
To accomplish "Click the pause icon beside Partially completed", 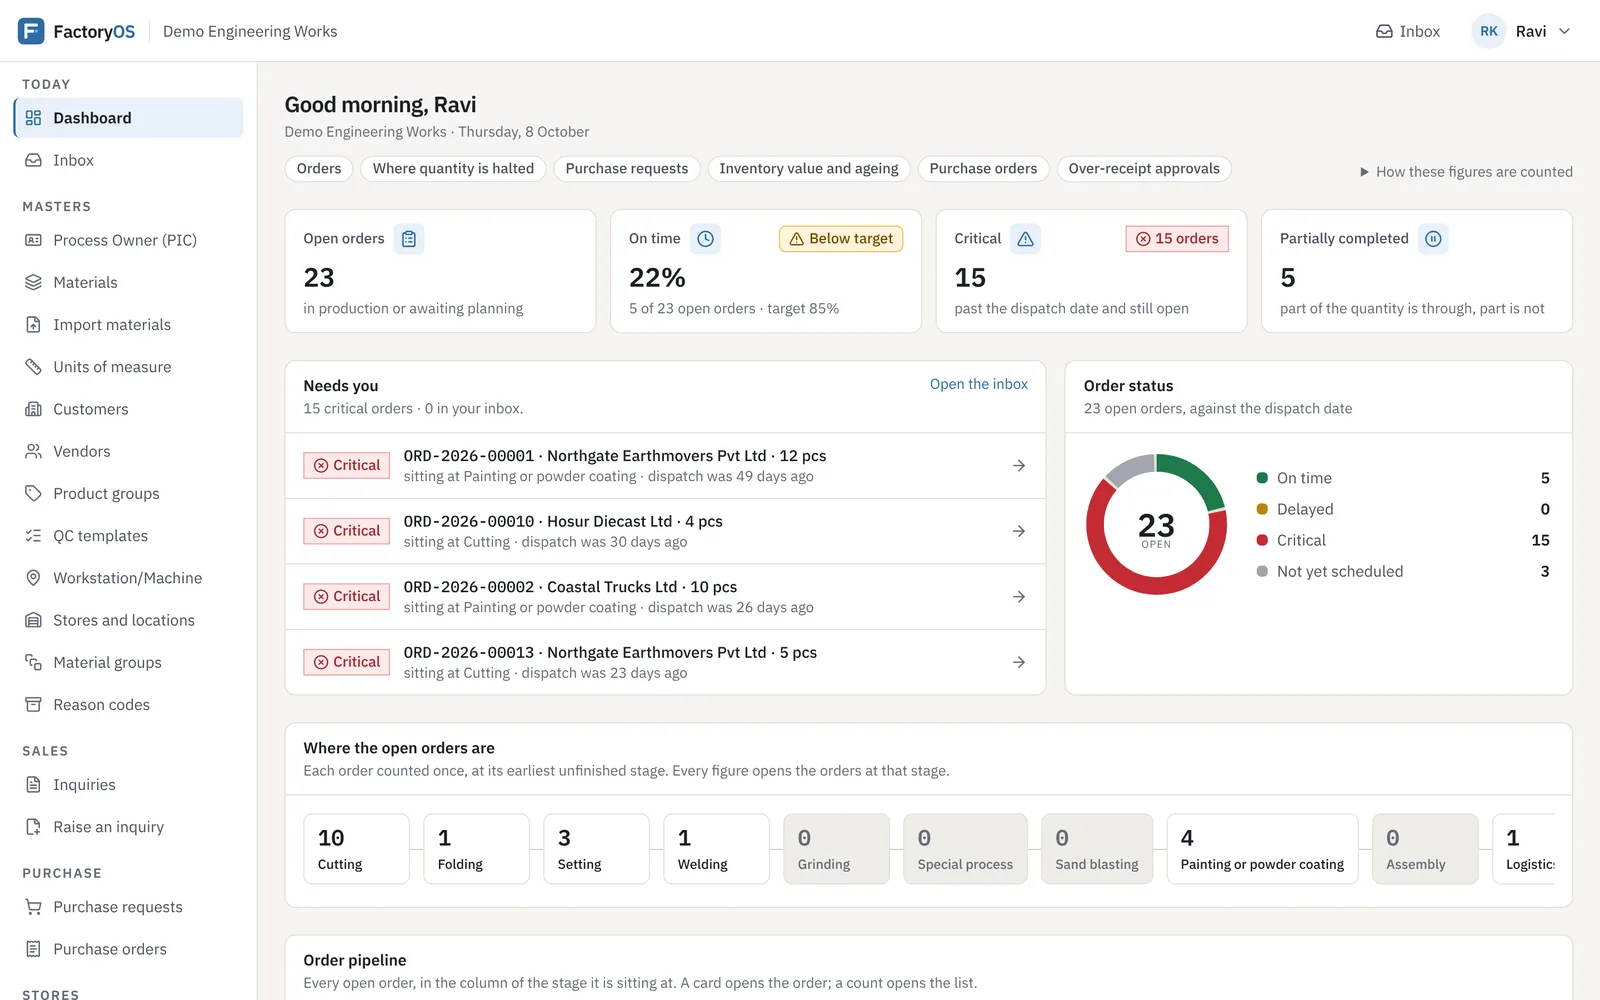I will click(x=1433, y=239).
